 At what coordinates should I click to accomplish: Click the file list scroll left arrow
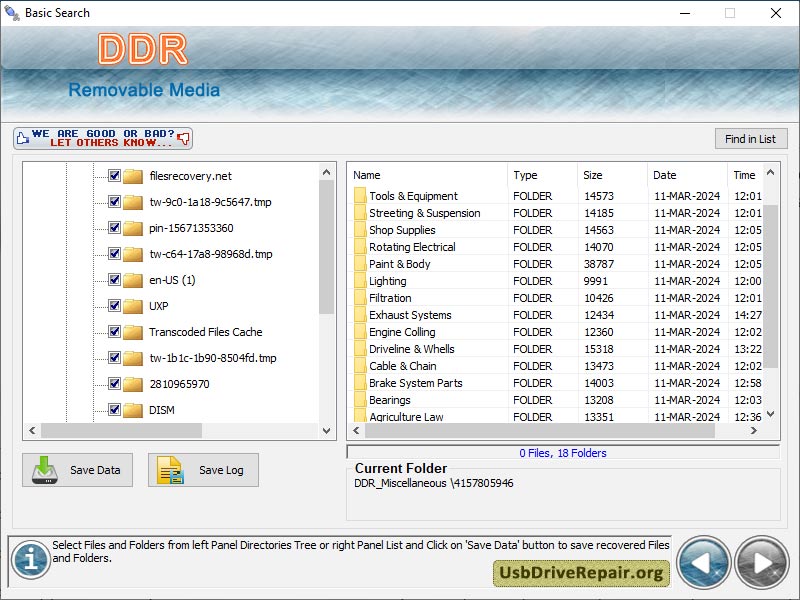click(356, 431)
